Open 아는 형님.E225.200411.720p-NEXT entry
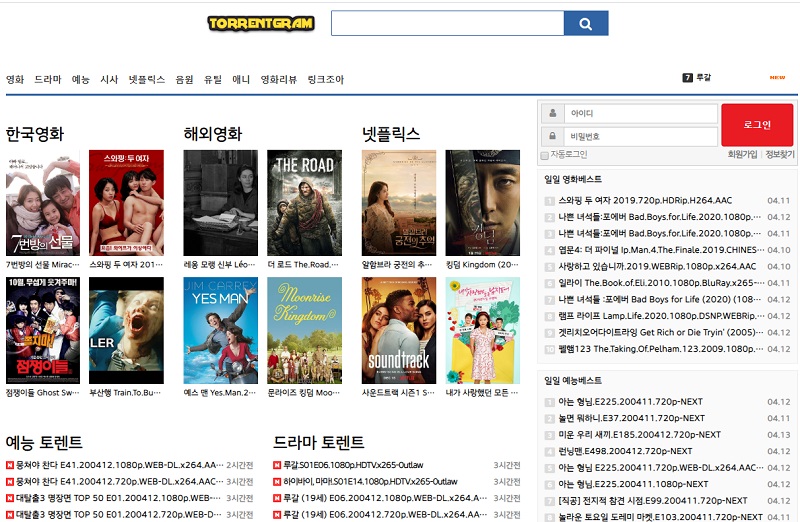 (x=631, y=402)
